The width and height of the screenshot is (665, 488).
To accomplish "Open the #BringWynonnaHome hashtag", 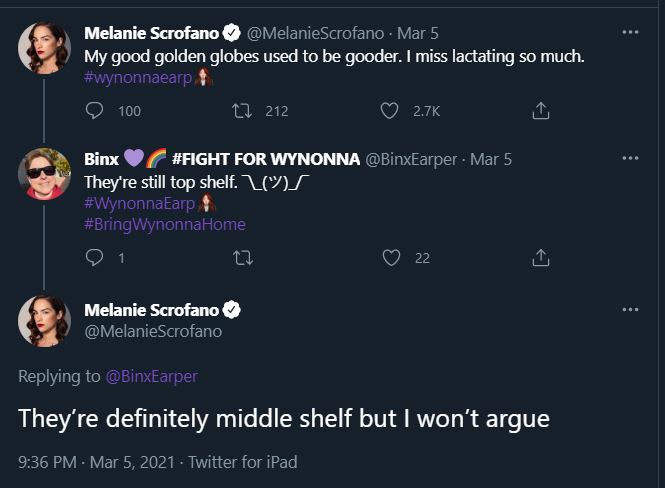I will (165, 224).
